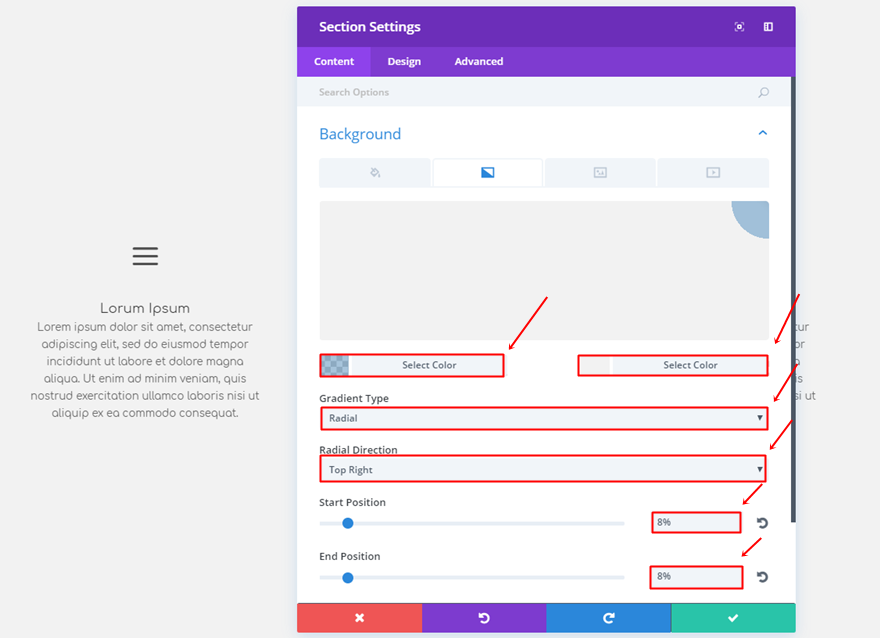Click the first gradient color swatch
The image size is (880, 638).
335,365
